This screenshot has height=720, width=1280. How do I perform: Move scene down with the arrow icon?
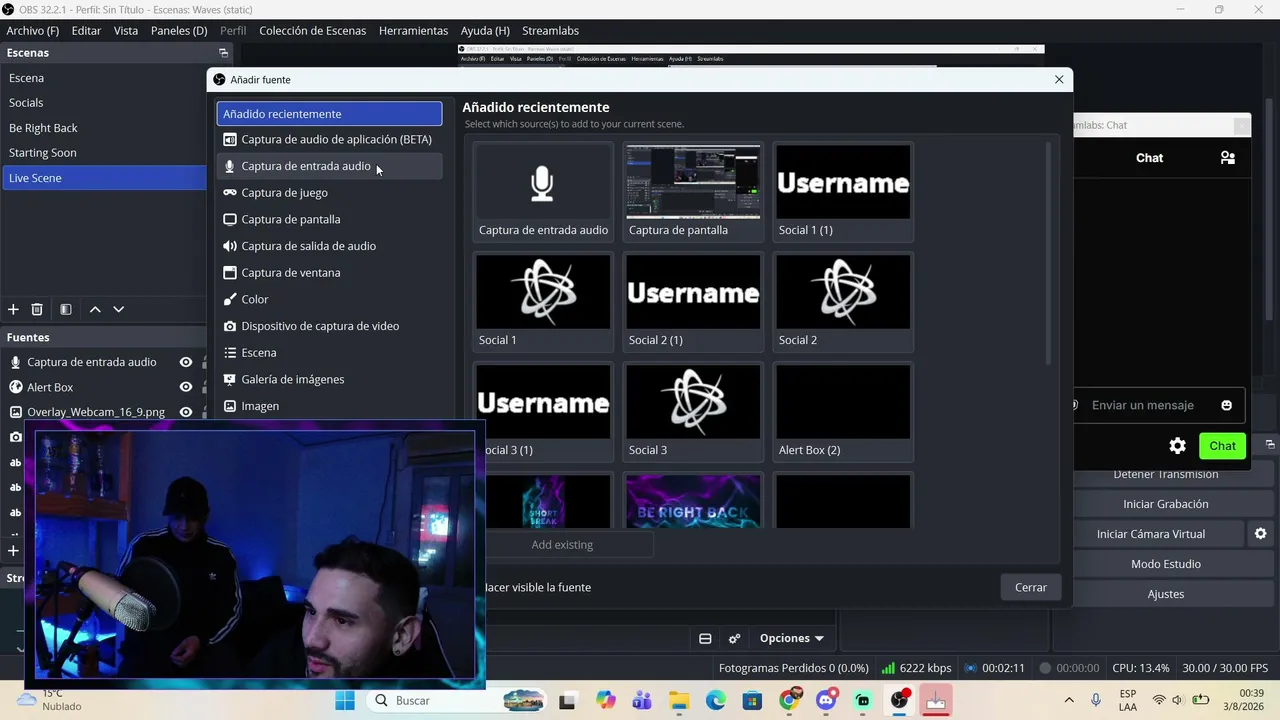119,310
